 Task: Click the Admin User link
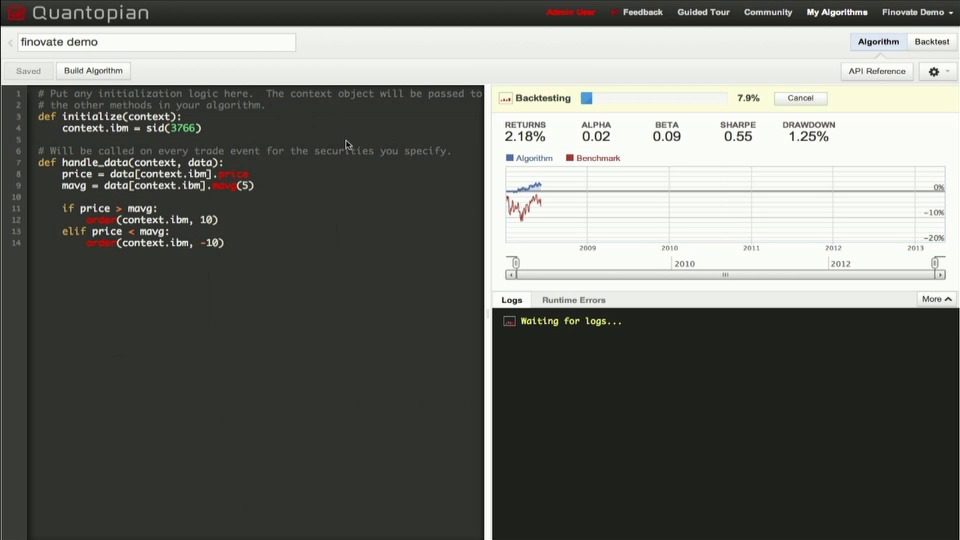[571, 12]
